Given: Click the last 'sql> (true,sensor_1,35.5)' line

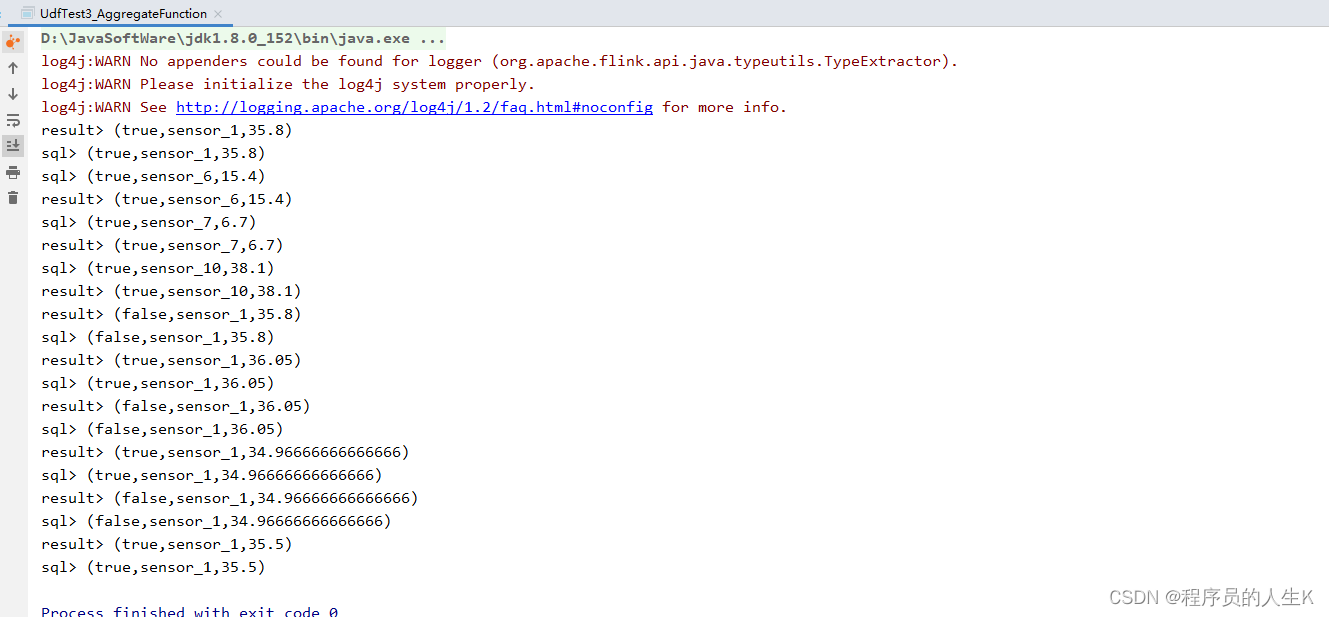Looking at the screenshot, I should [x=153, y=567].
